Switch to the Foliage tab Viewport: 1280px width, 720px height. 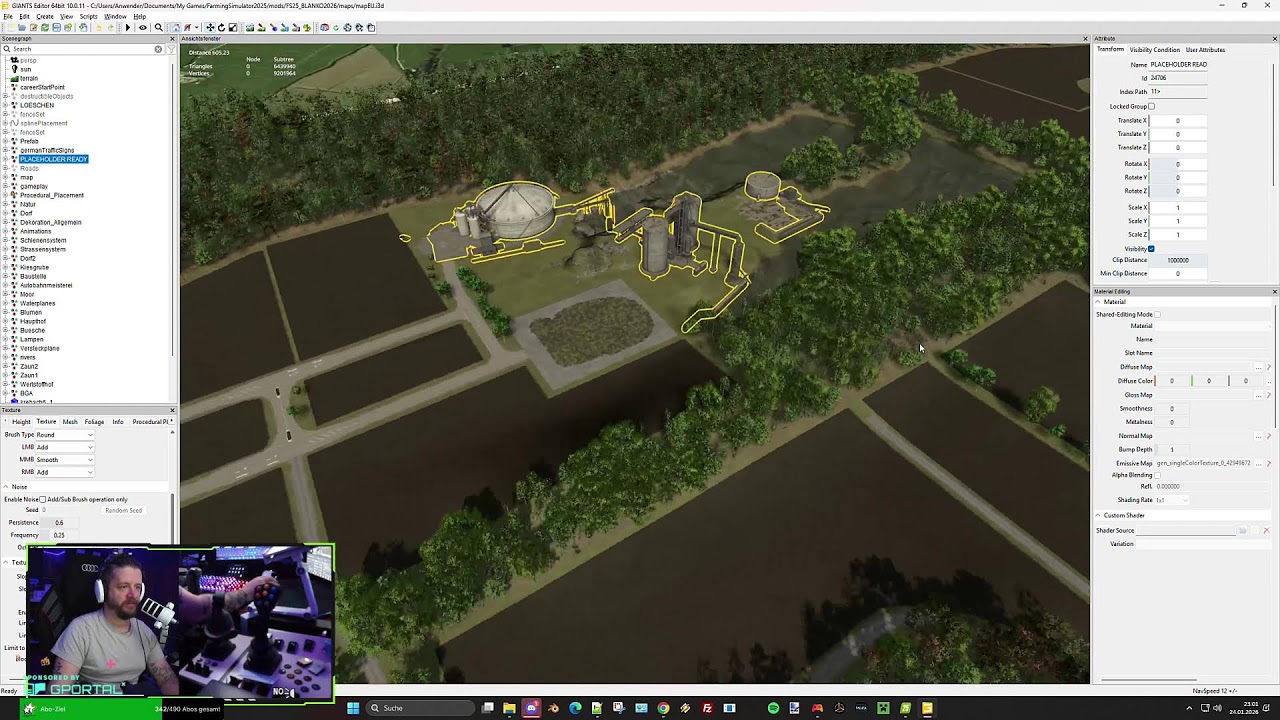click(94, 422)
